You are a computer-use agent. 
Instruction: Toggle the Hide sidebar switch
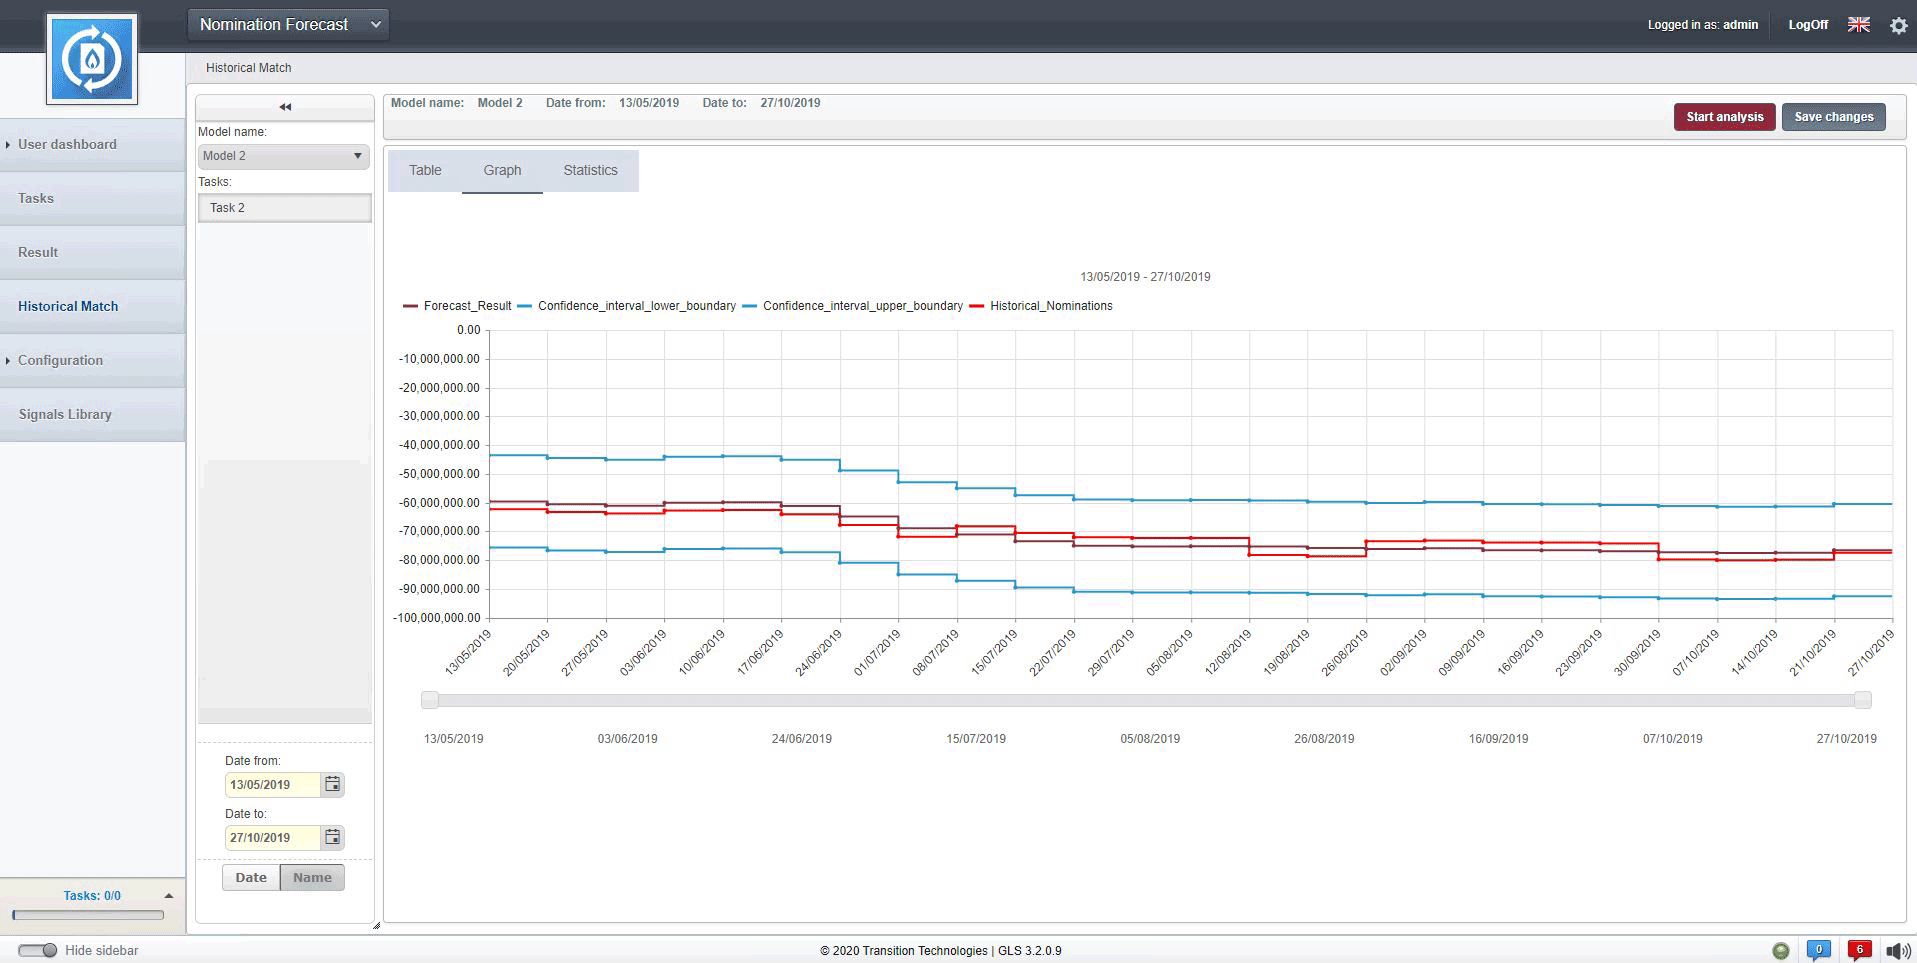[38, 951]
